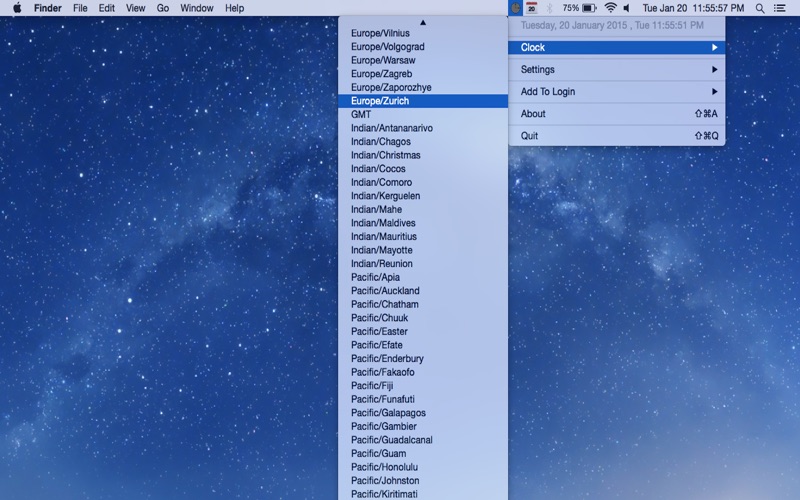Select Pacific/Fakaofo timezone
Viewport: 800px width, 500px height.
(x=423, y=372)
